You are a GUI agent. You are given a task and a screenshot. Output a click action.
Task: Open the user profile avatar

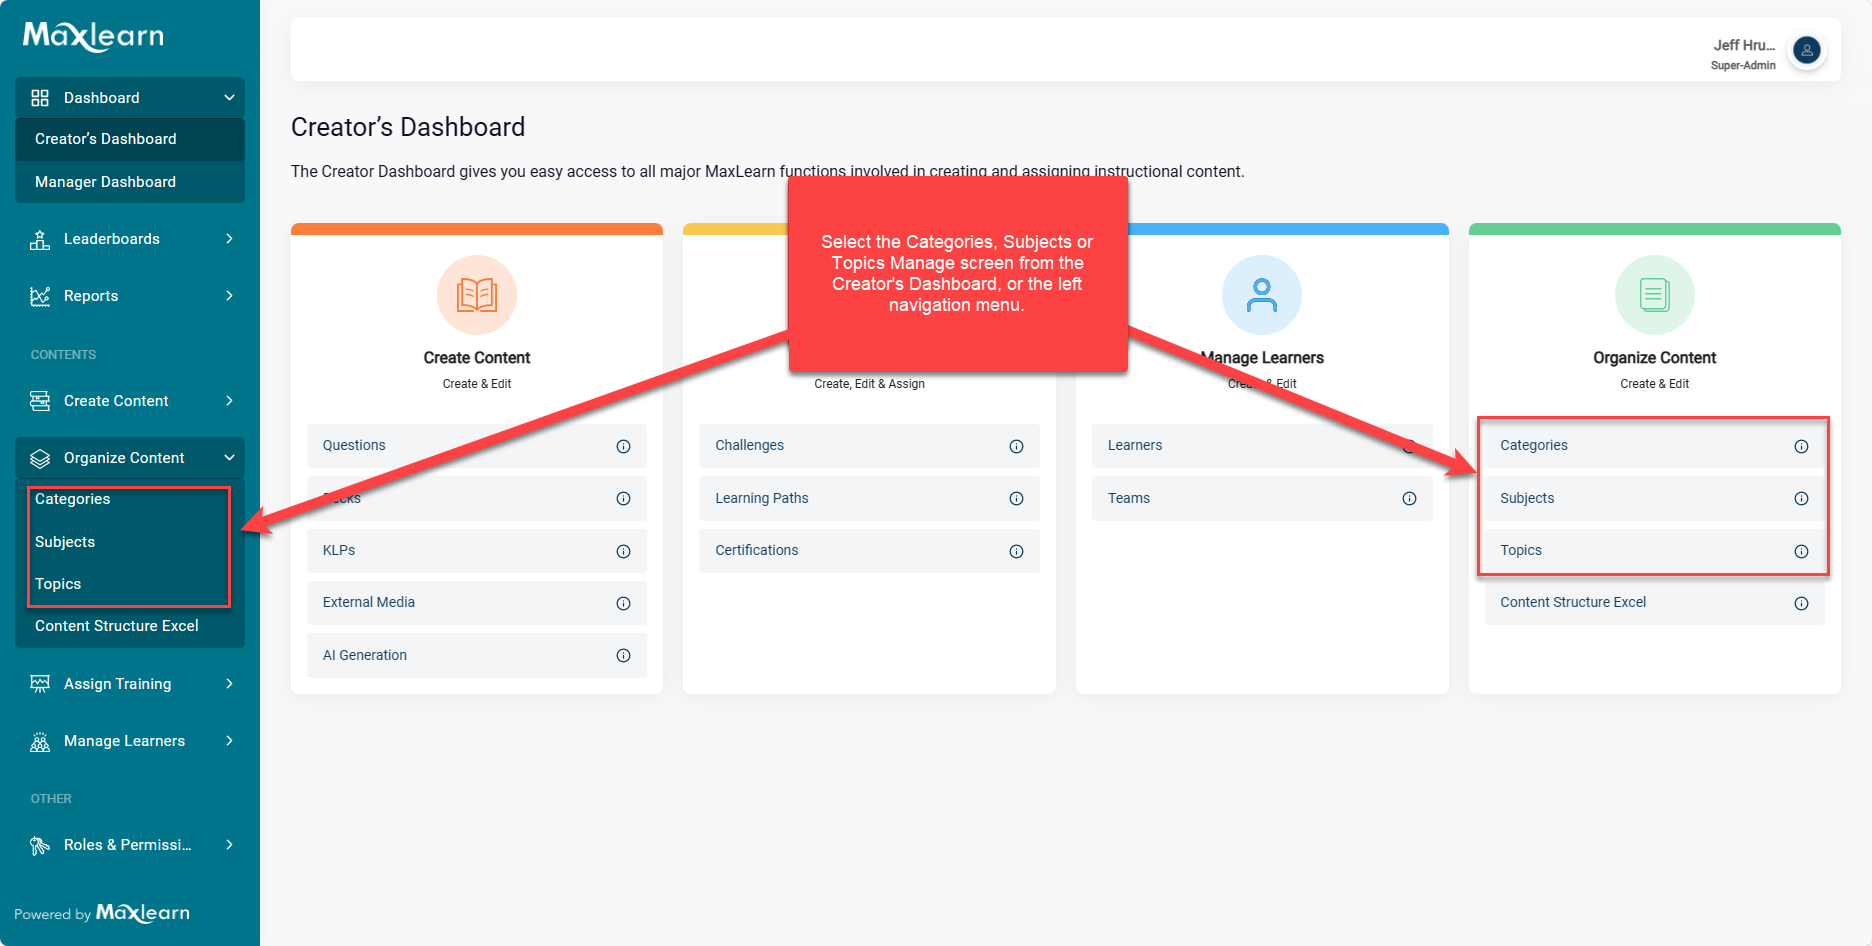[x=1807, y=50]
